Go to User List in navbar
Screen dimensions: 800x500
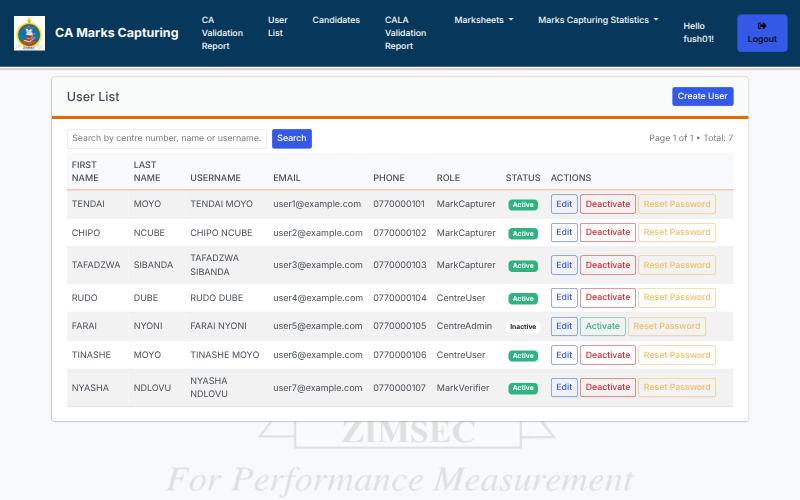click(x=278, y=27)
